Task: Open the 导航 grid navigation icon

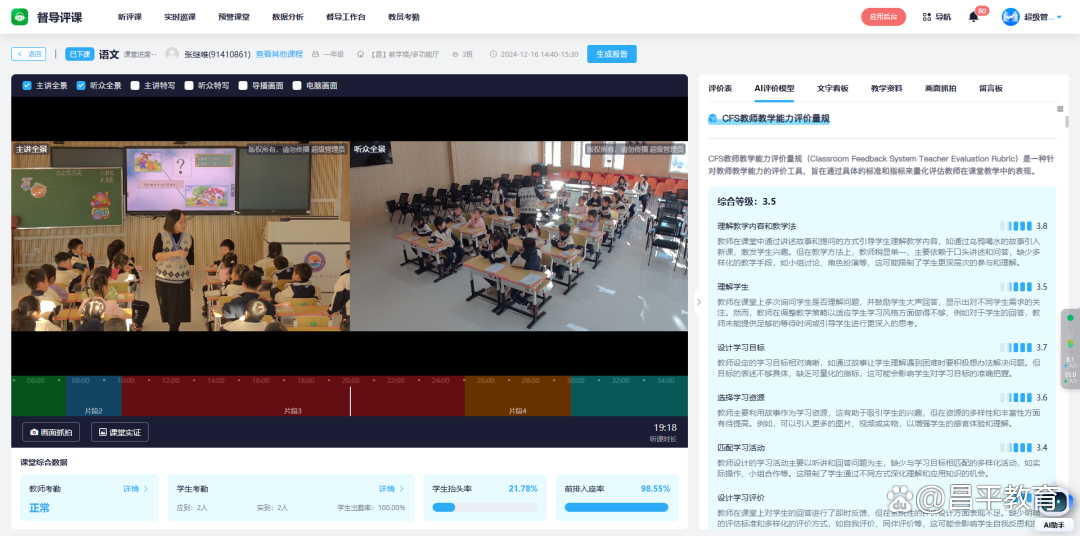Action: coord(926,17)
